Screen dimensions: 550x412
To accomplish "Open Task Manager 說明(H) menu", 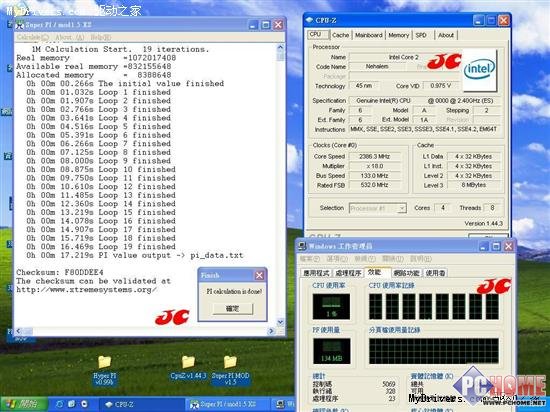I will click(420, 259).
